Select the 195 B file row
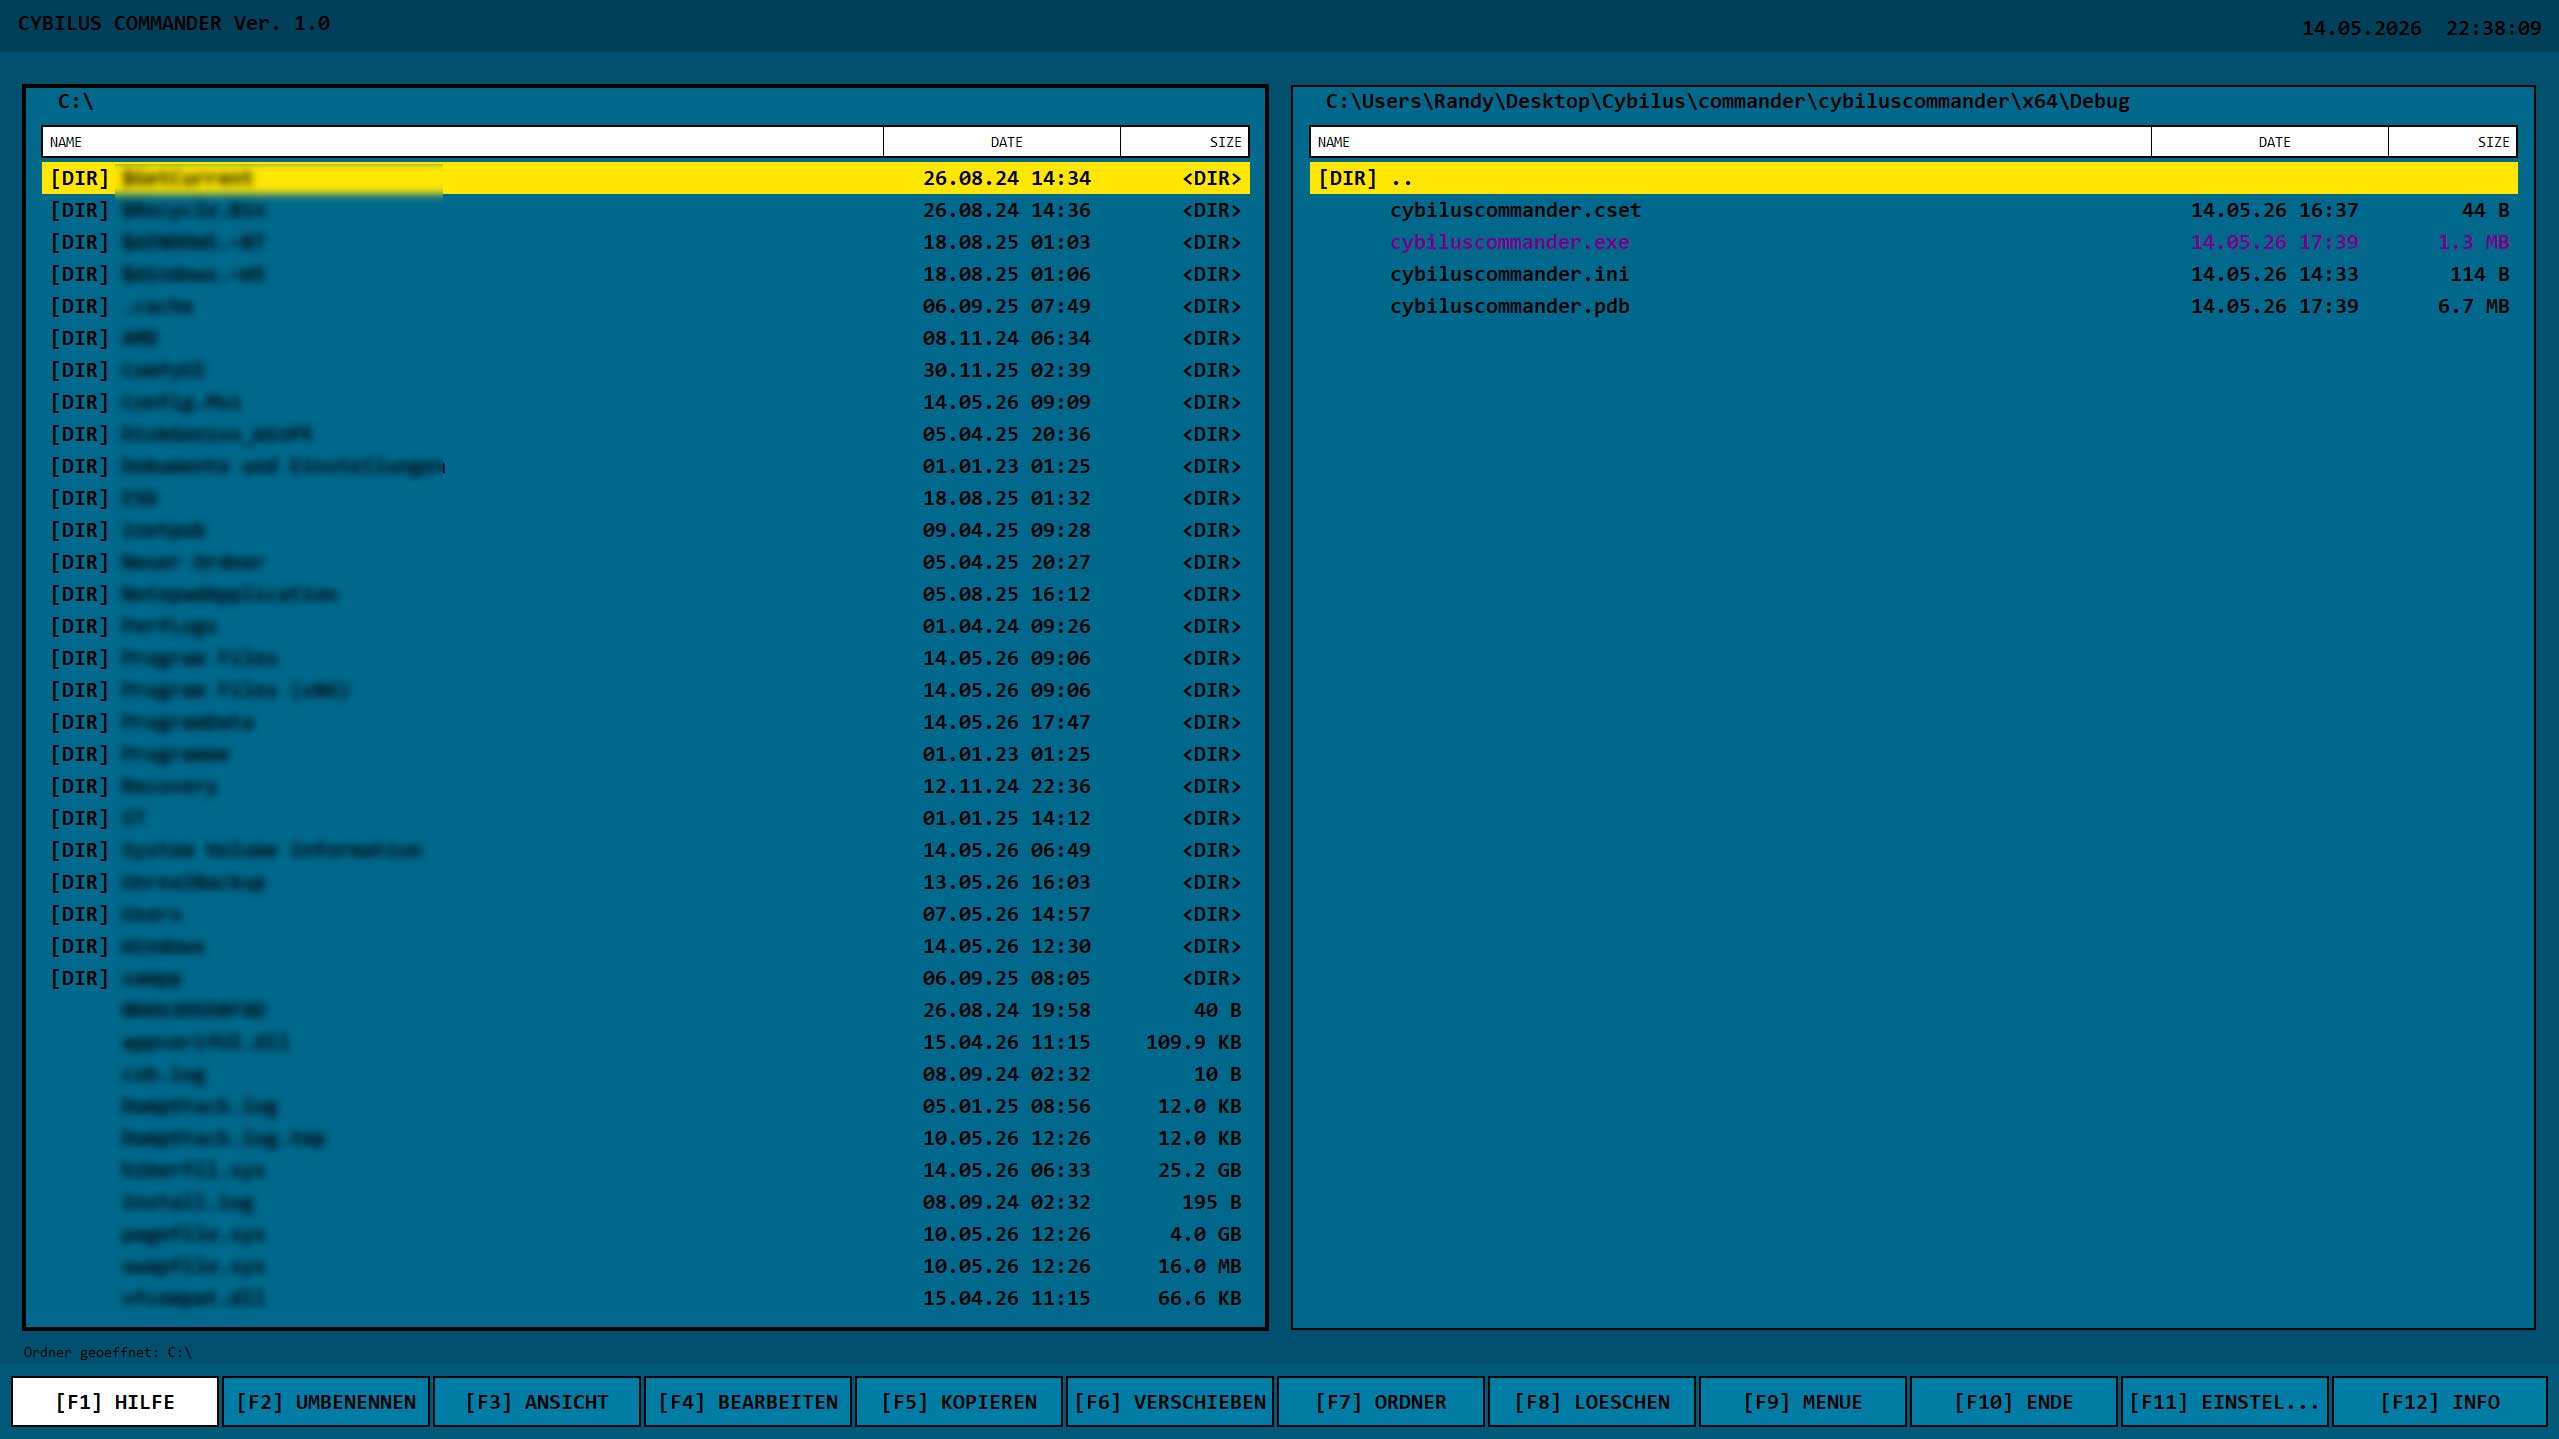The image size is (2559, 1439). click(646, 1202)
